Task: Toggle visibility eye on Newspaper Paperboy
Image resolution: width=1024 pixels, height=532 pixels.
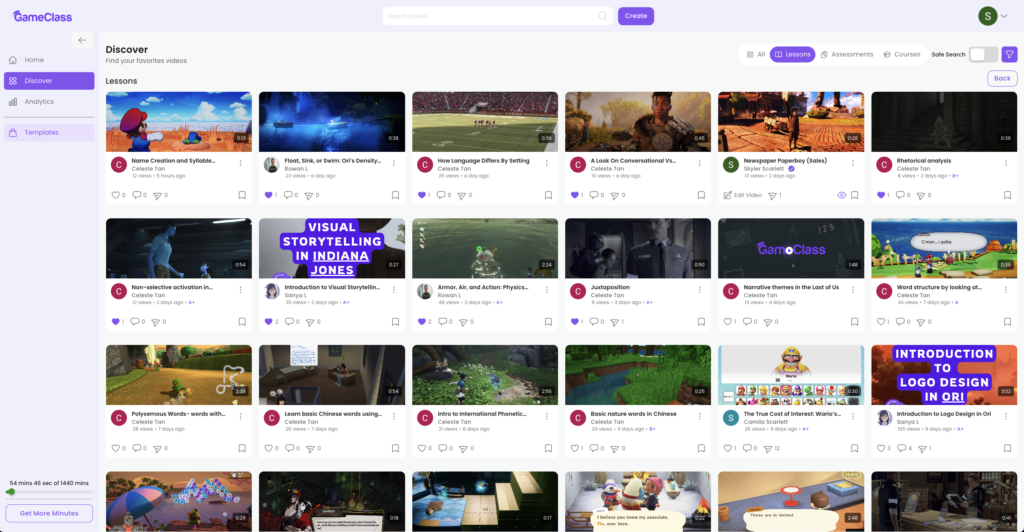Action: [x=841, y=195]
